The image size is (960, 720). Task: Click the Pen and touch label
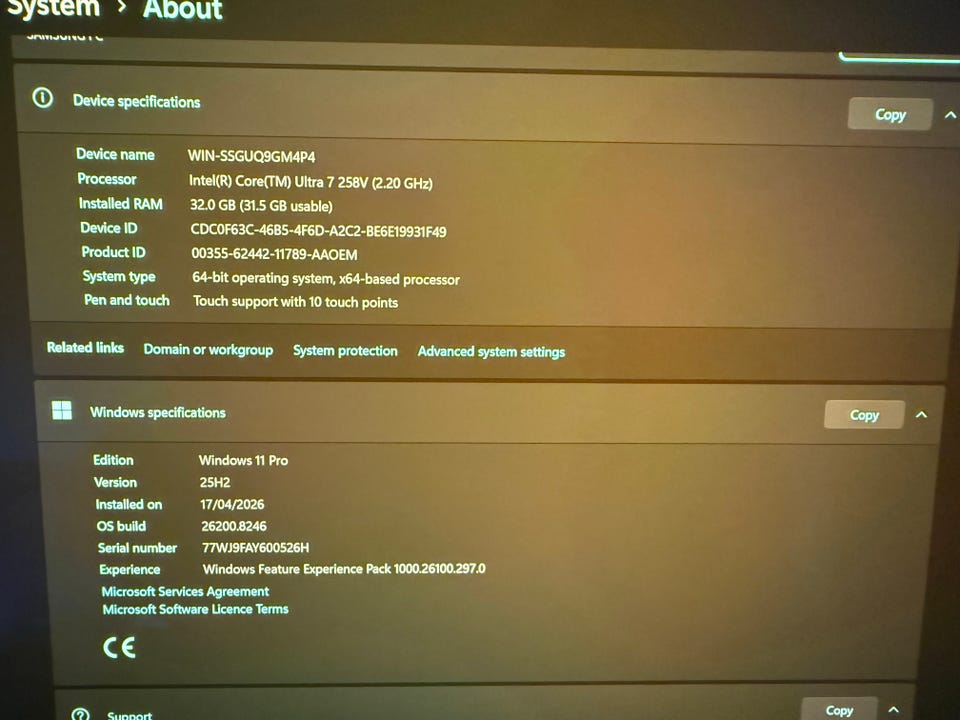tap(127, 300)
